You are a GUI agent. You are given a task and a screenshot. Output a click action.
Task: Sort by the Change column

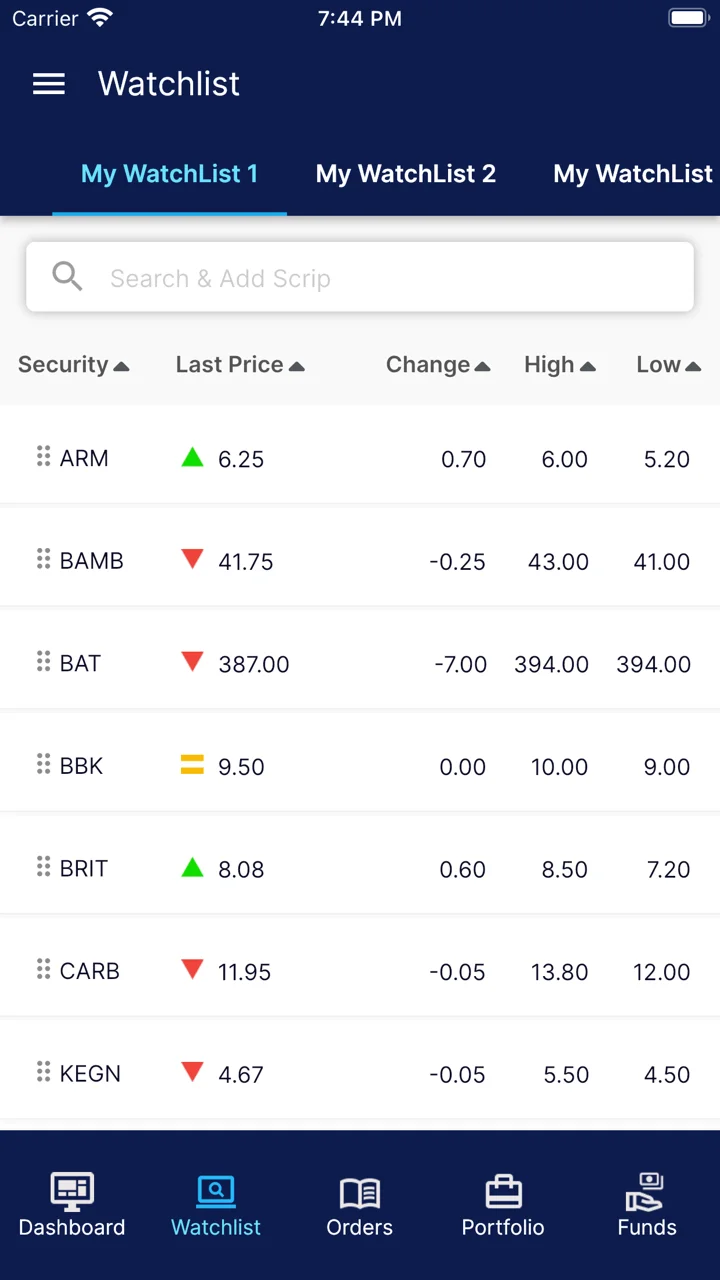tap(438, 365)
